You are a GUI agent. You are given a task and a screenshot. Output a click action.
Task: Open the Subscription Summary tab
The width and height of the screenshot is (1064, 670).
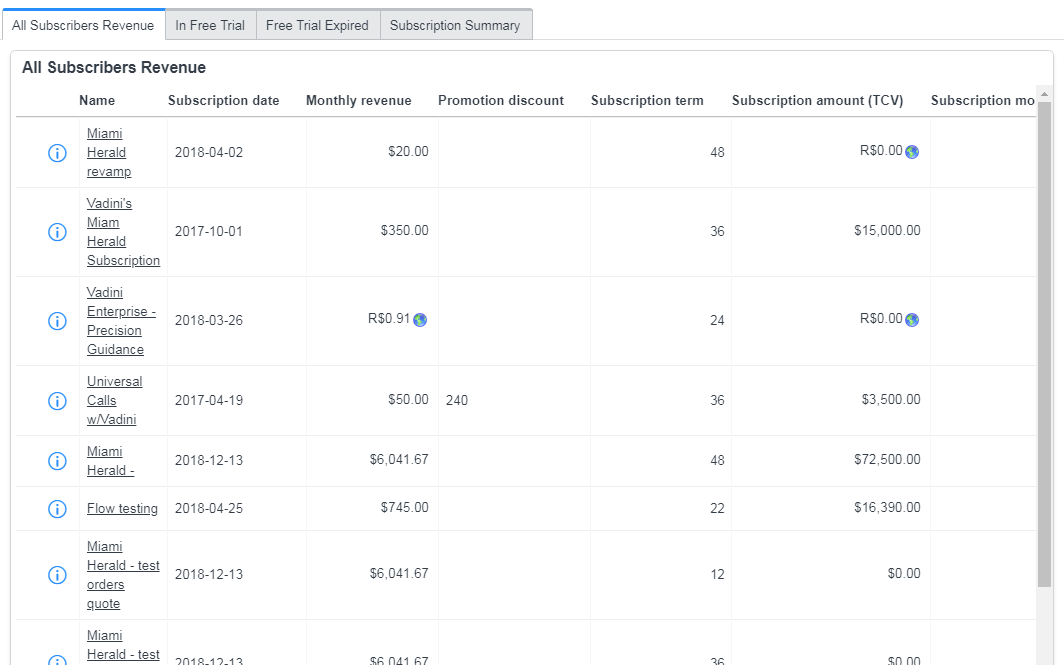click(455, 25)
